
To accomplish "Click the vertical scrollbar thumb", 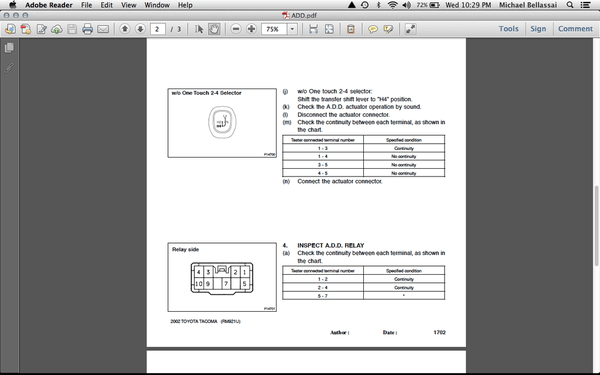I will pos(596,226).
